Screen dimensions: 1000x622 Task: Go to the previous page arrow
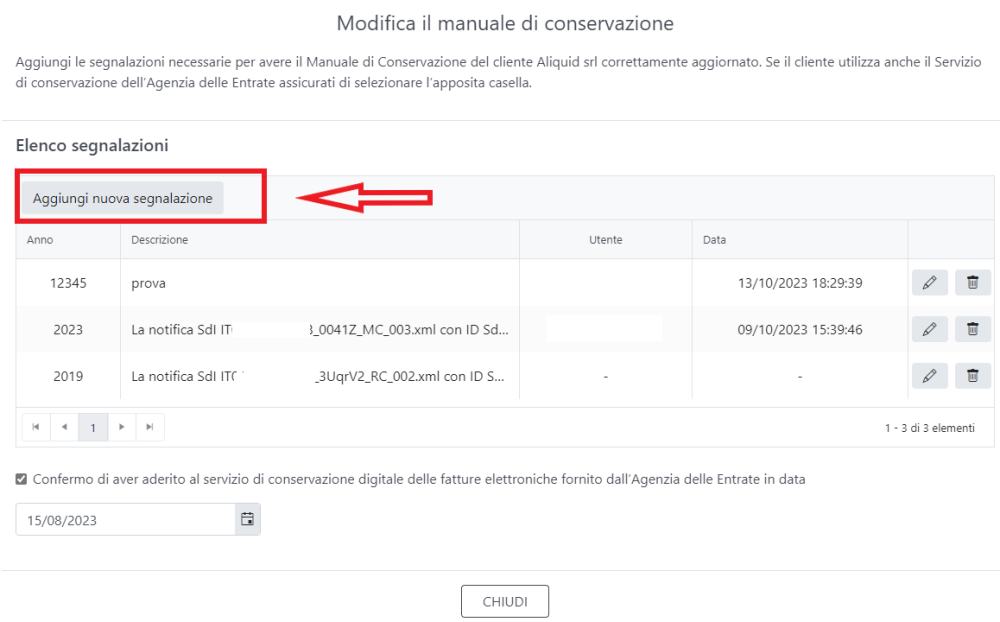(x=64, y=427)
